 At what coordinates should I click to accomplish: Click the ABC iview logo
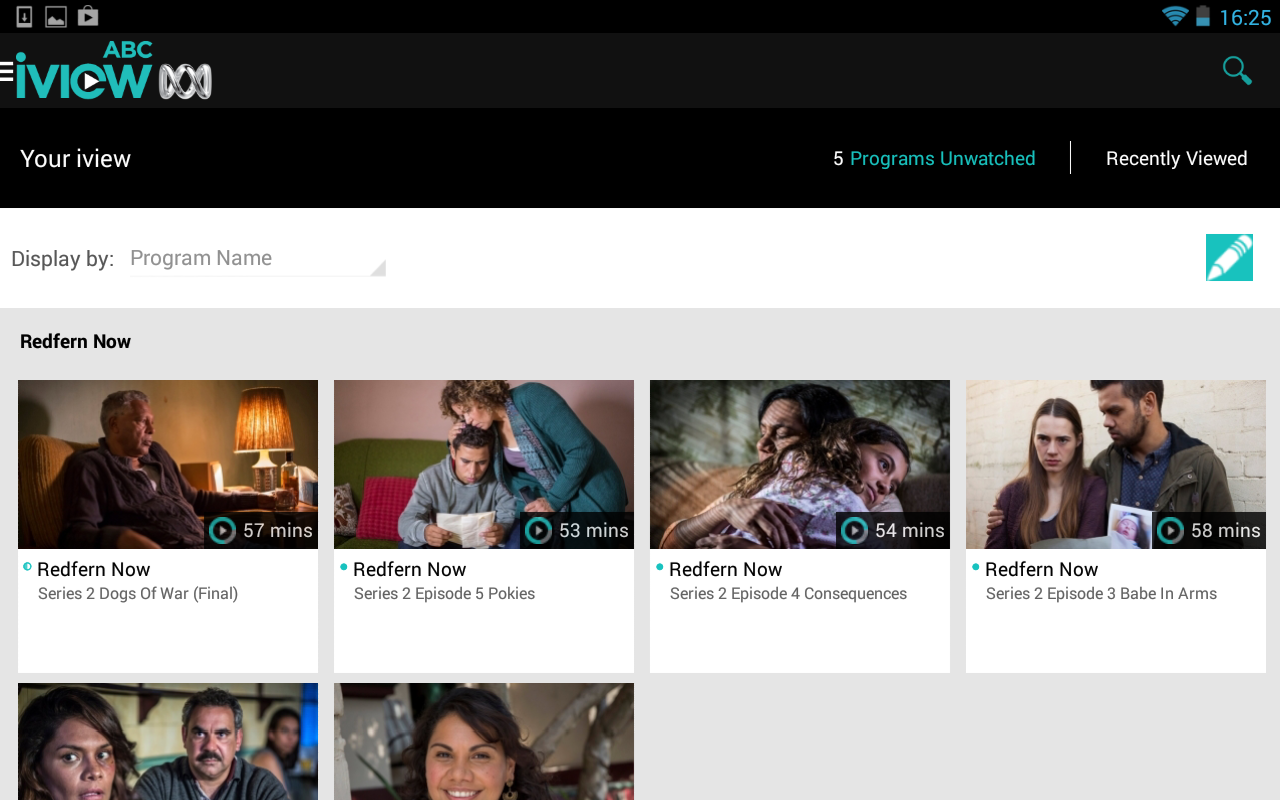[x=110, y=70]
